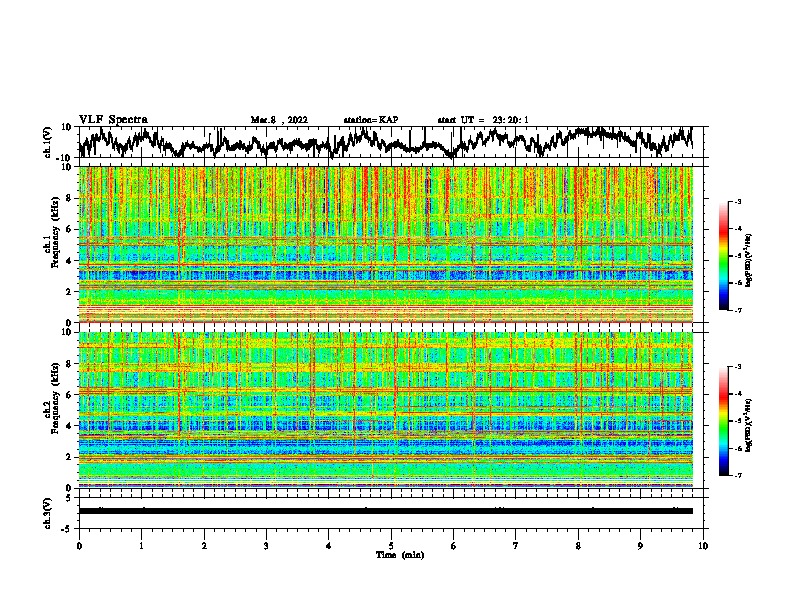Click the ch.1 color bar log(PSD) label
The height and width of the screenshot is (612, 792).
749,260
